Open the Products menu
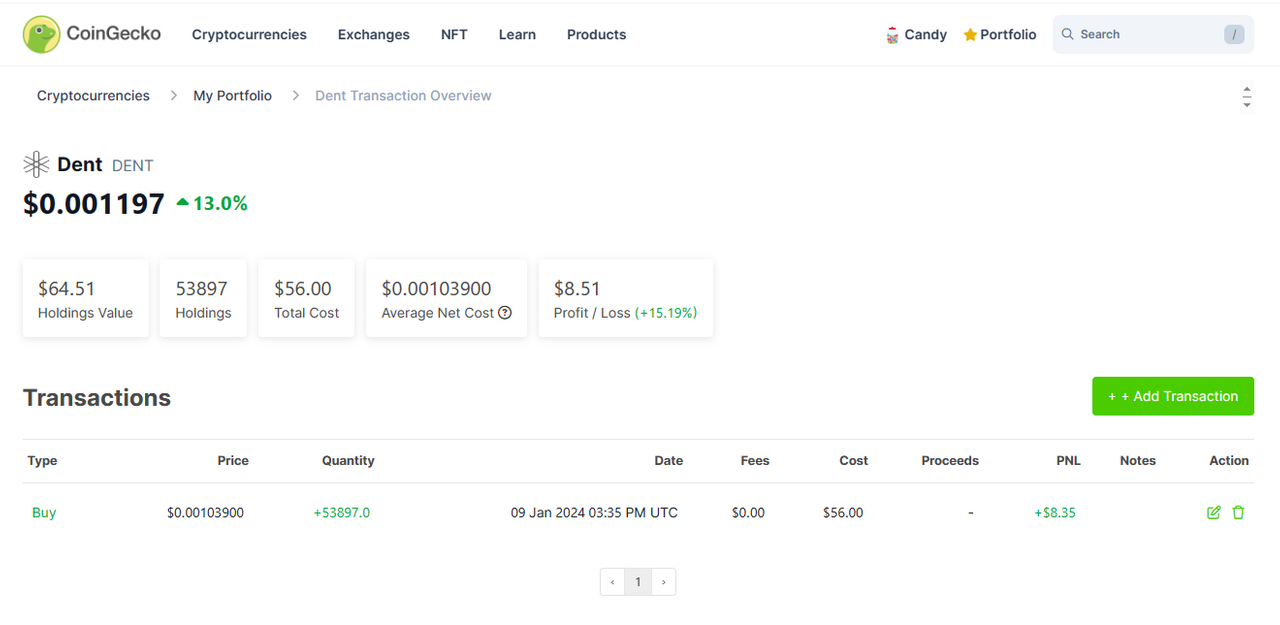The width and height of the screenshot is (1280, 625). [596, 34]
